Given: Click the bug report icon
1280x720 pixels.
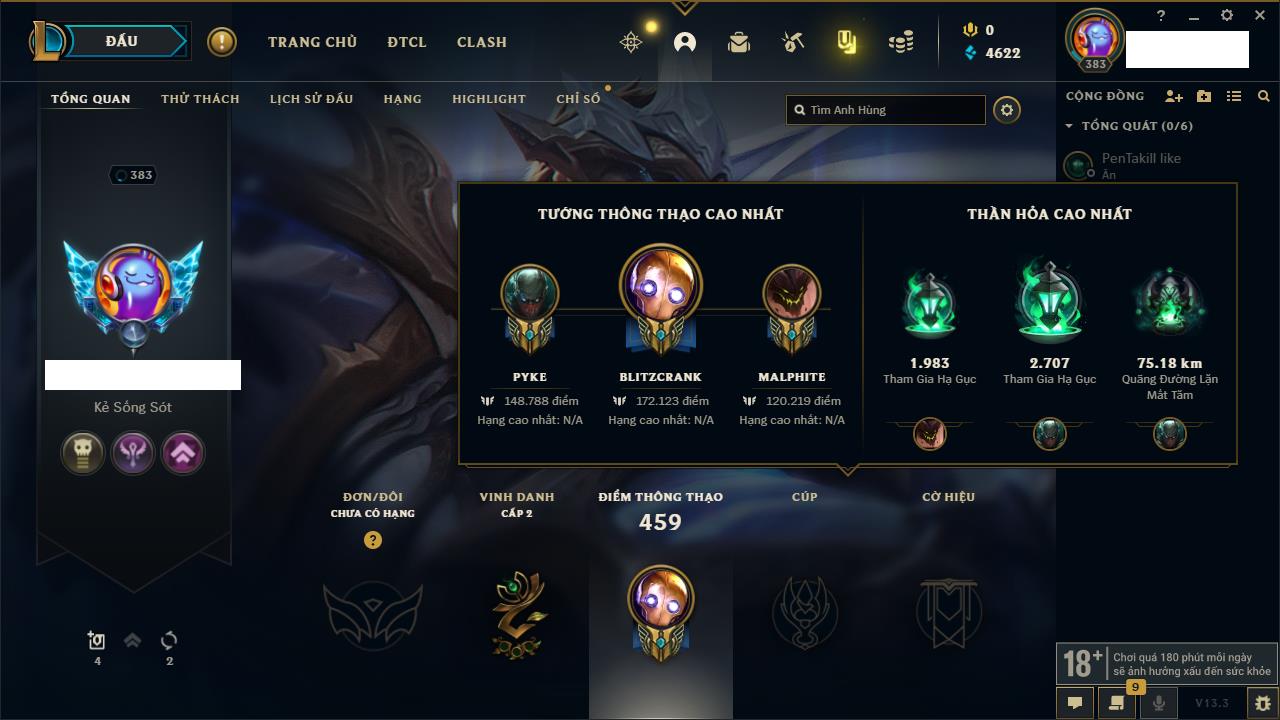Looking at the screenshot, I should tap(1262, 703).
